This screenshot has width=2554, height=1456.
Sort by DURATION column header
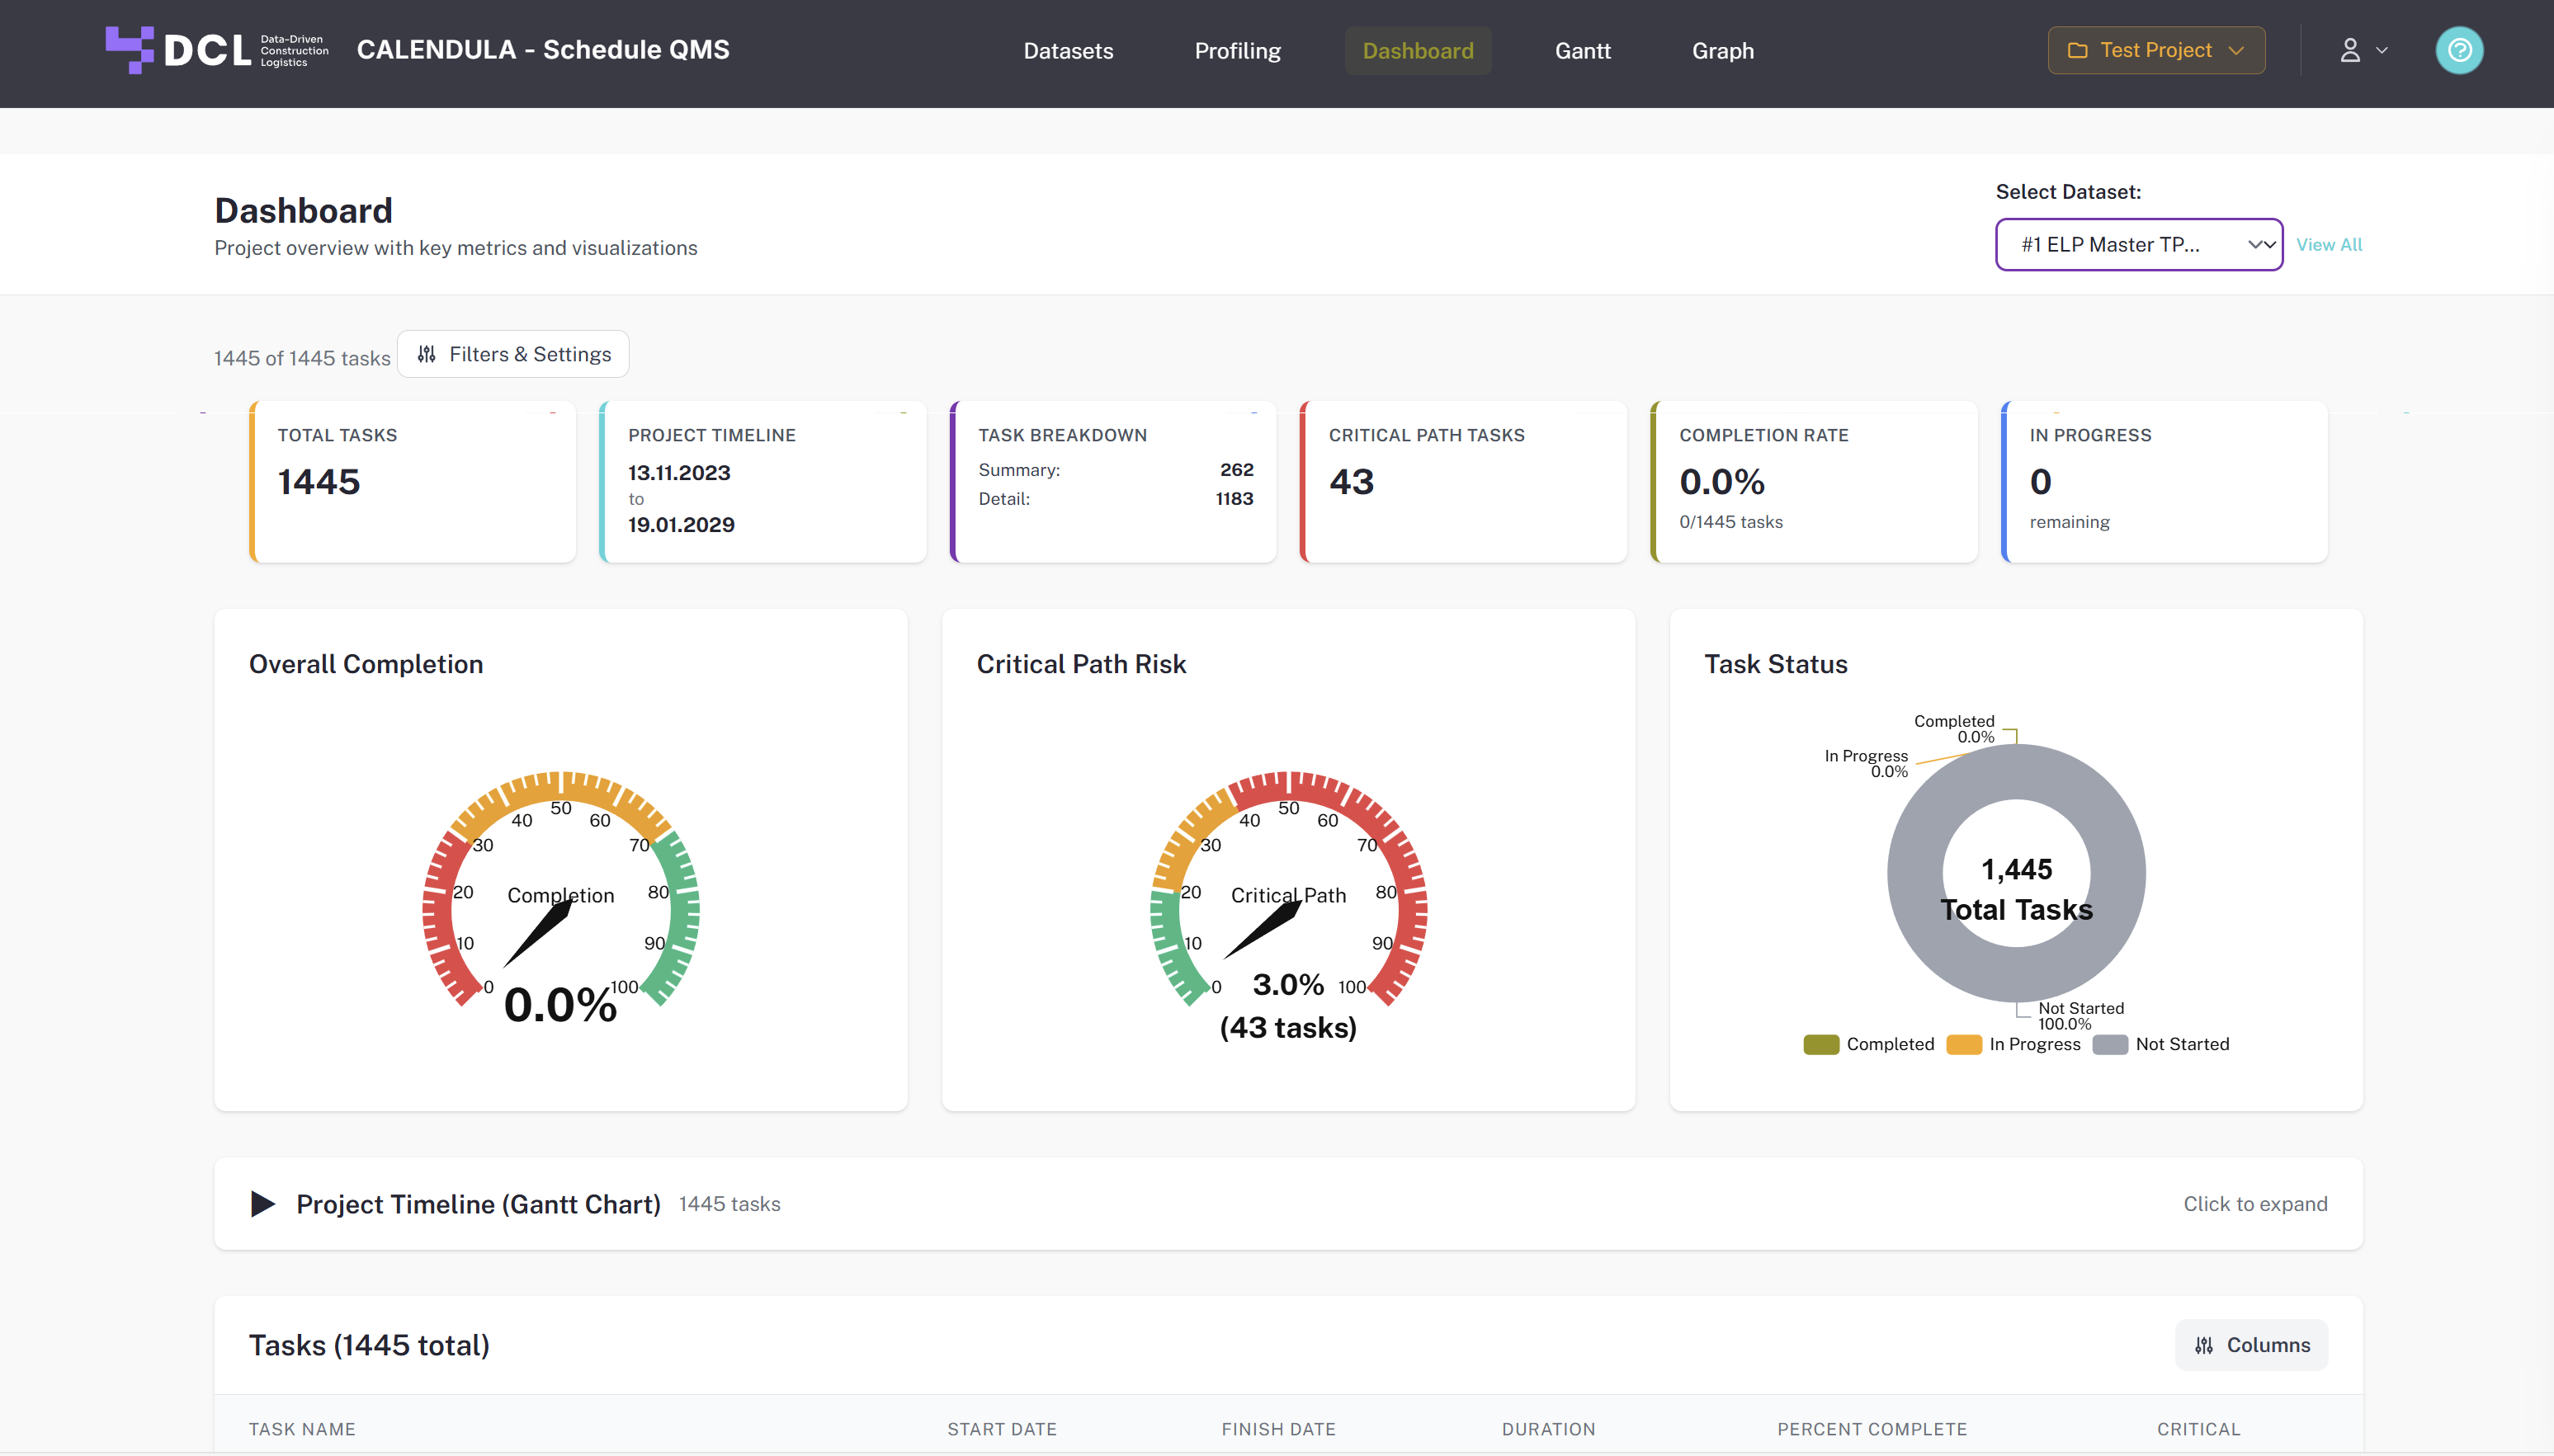coord(1548,1429)
